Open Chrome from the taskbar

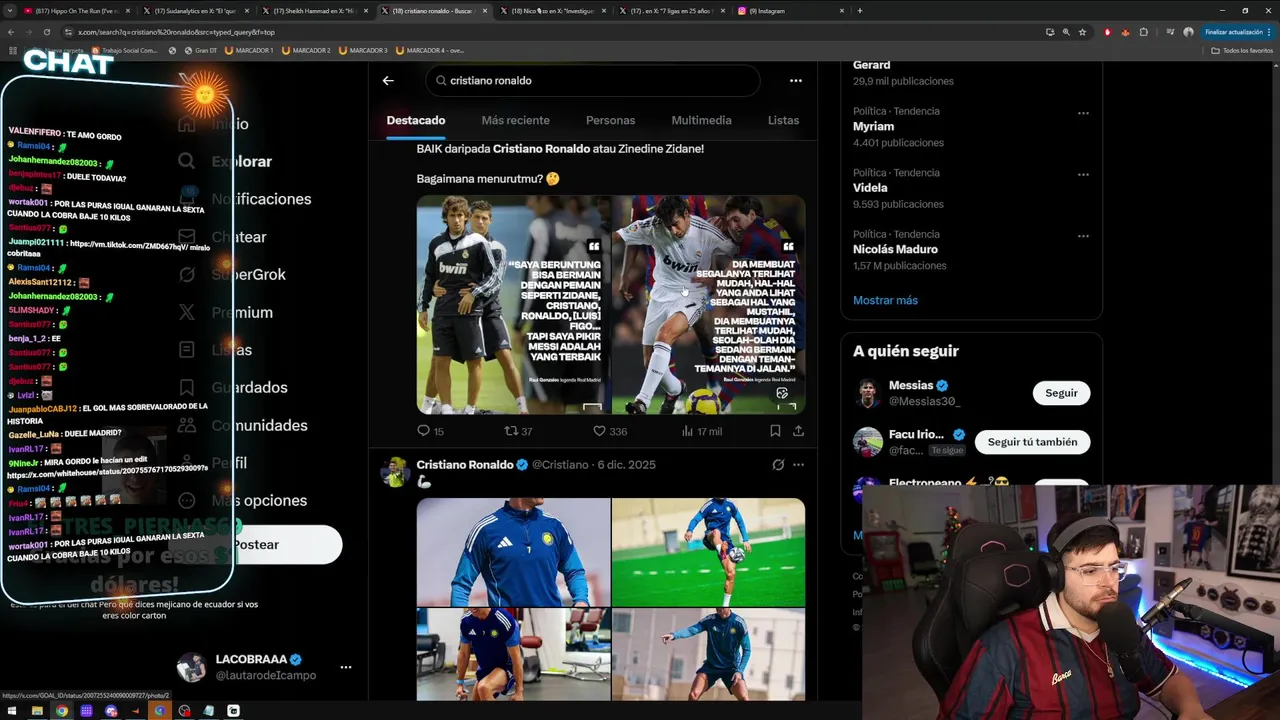(x=62, y=711)
